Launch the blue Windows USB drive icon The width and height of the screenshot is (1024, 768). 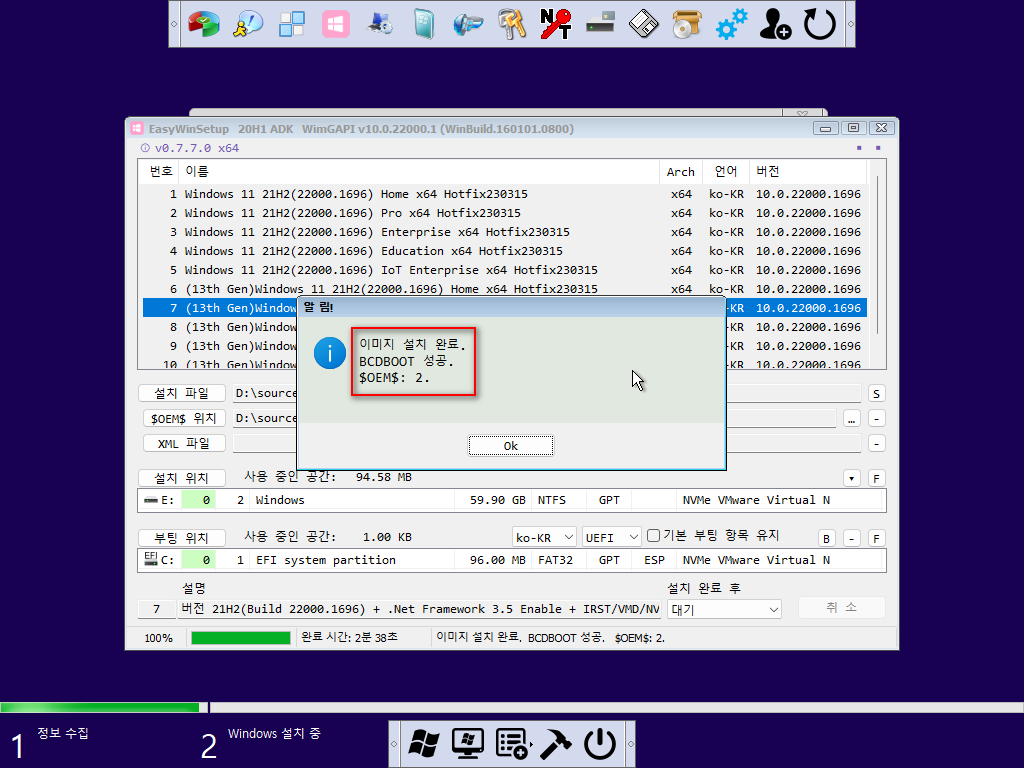pyautogui.click(x=468, y=24)
